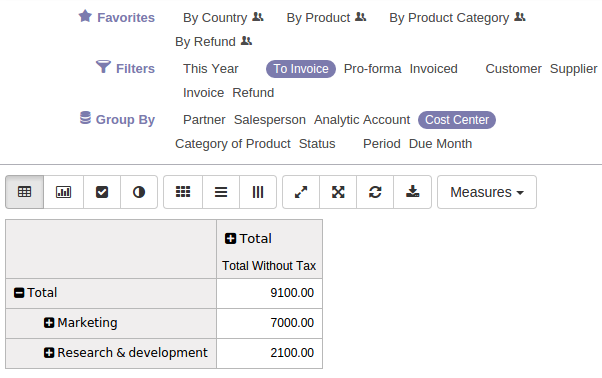The height and width of the screenshot is (378, 602).
Task: Expand the Research & development row
Action: [x=49, y=353]
